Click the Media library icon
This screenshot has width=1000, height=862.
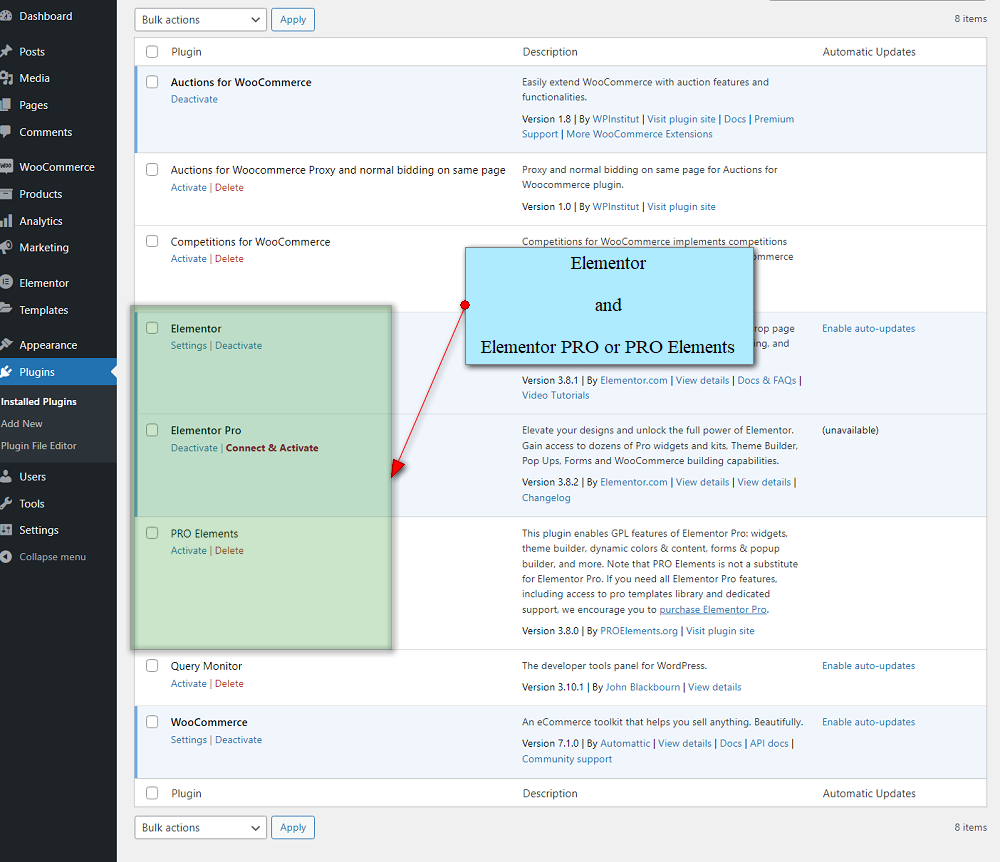(6, 78)
